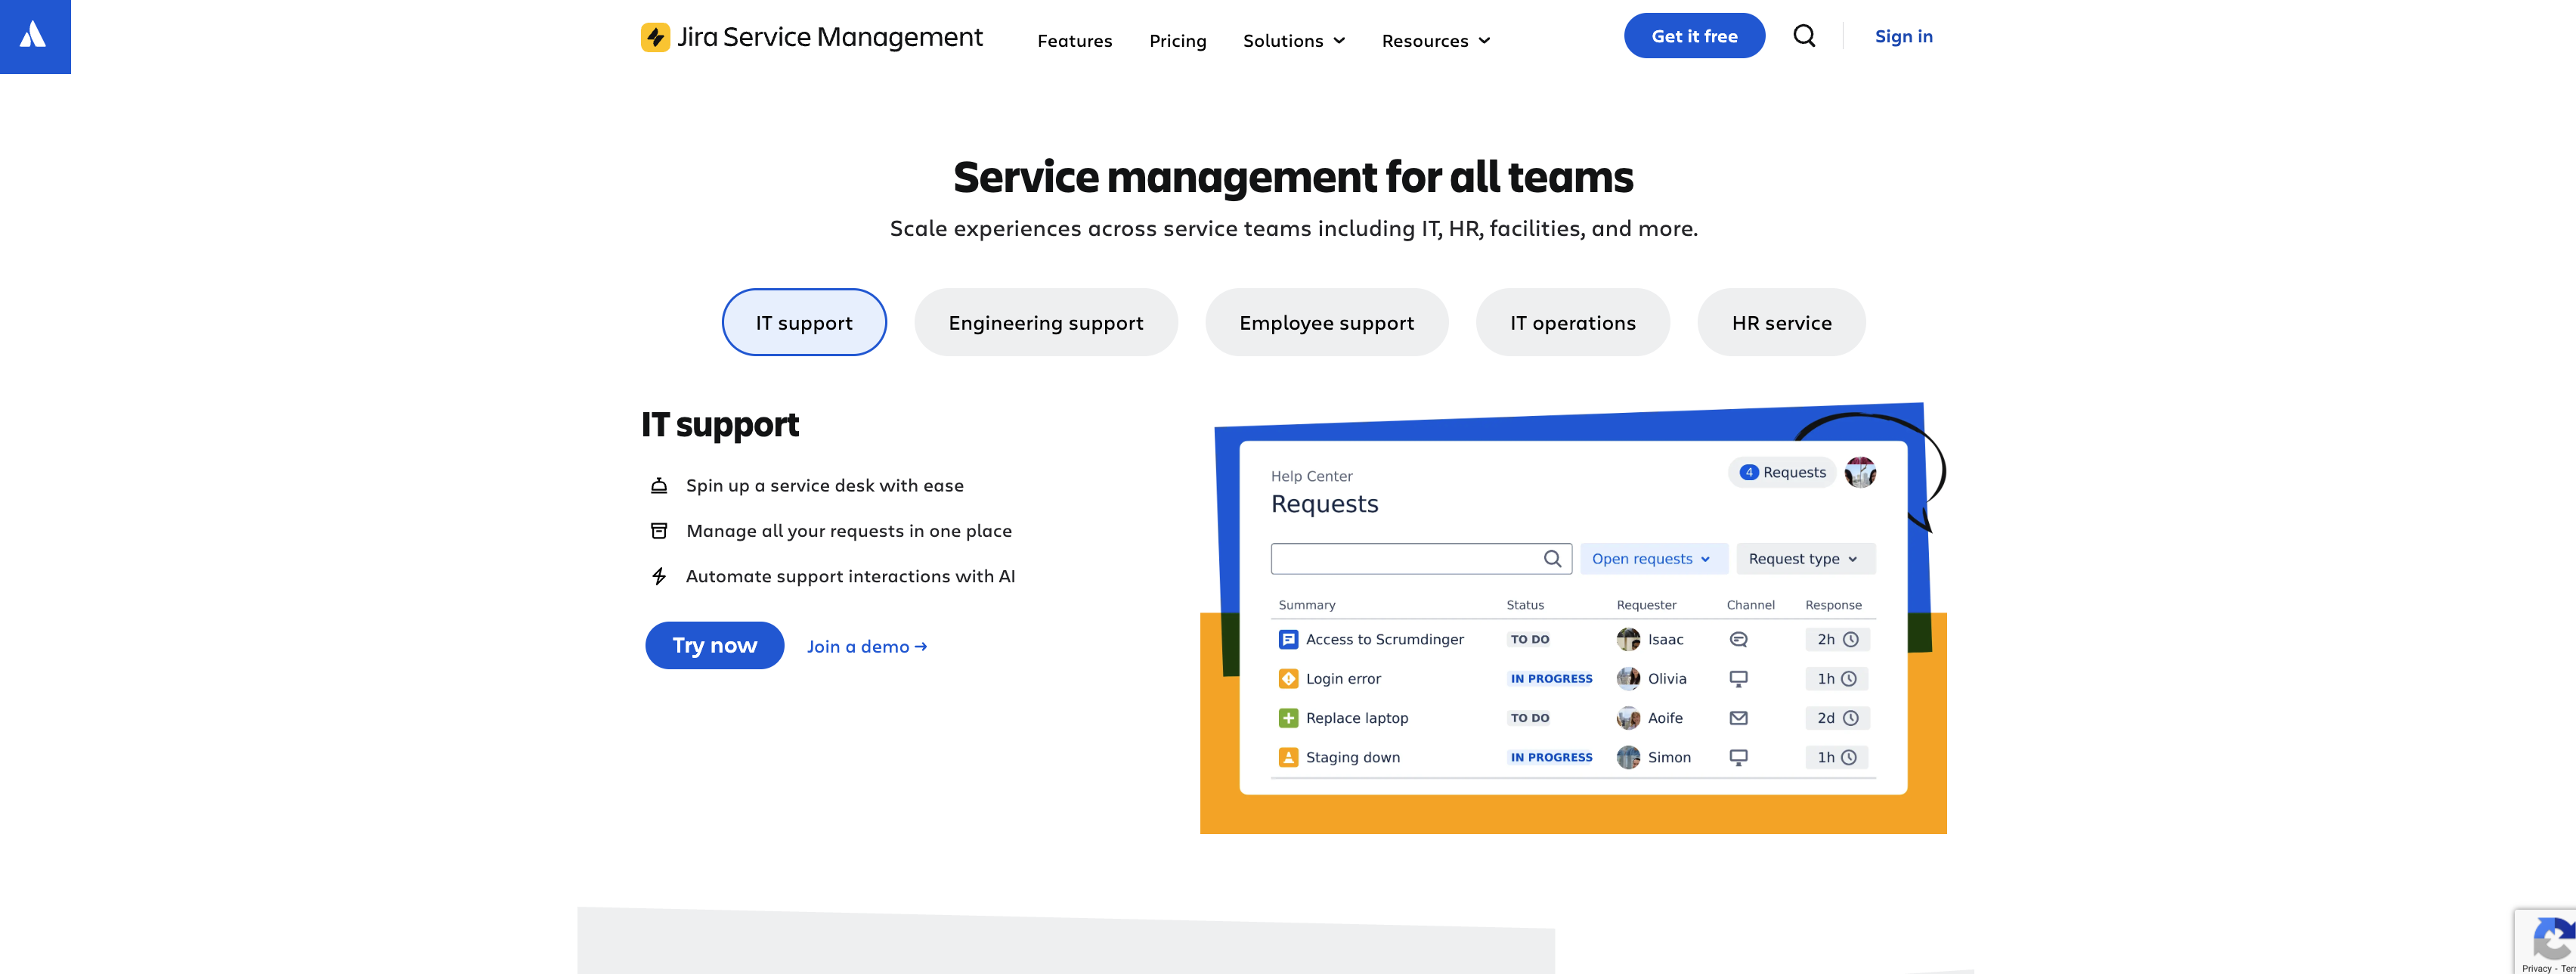Click the blue issue icon for Access to Scrumdinger

pos(1288,639)
